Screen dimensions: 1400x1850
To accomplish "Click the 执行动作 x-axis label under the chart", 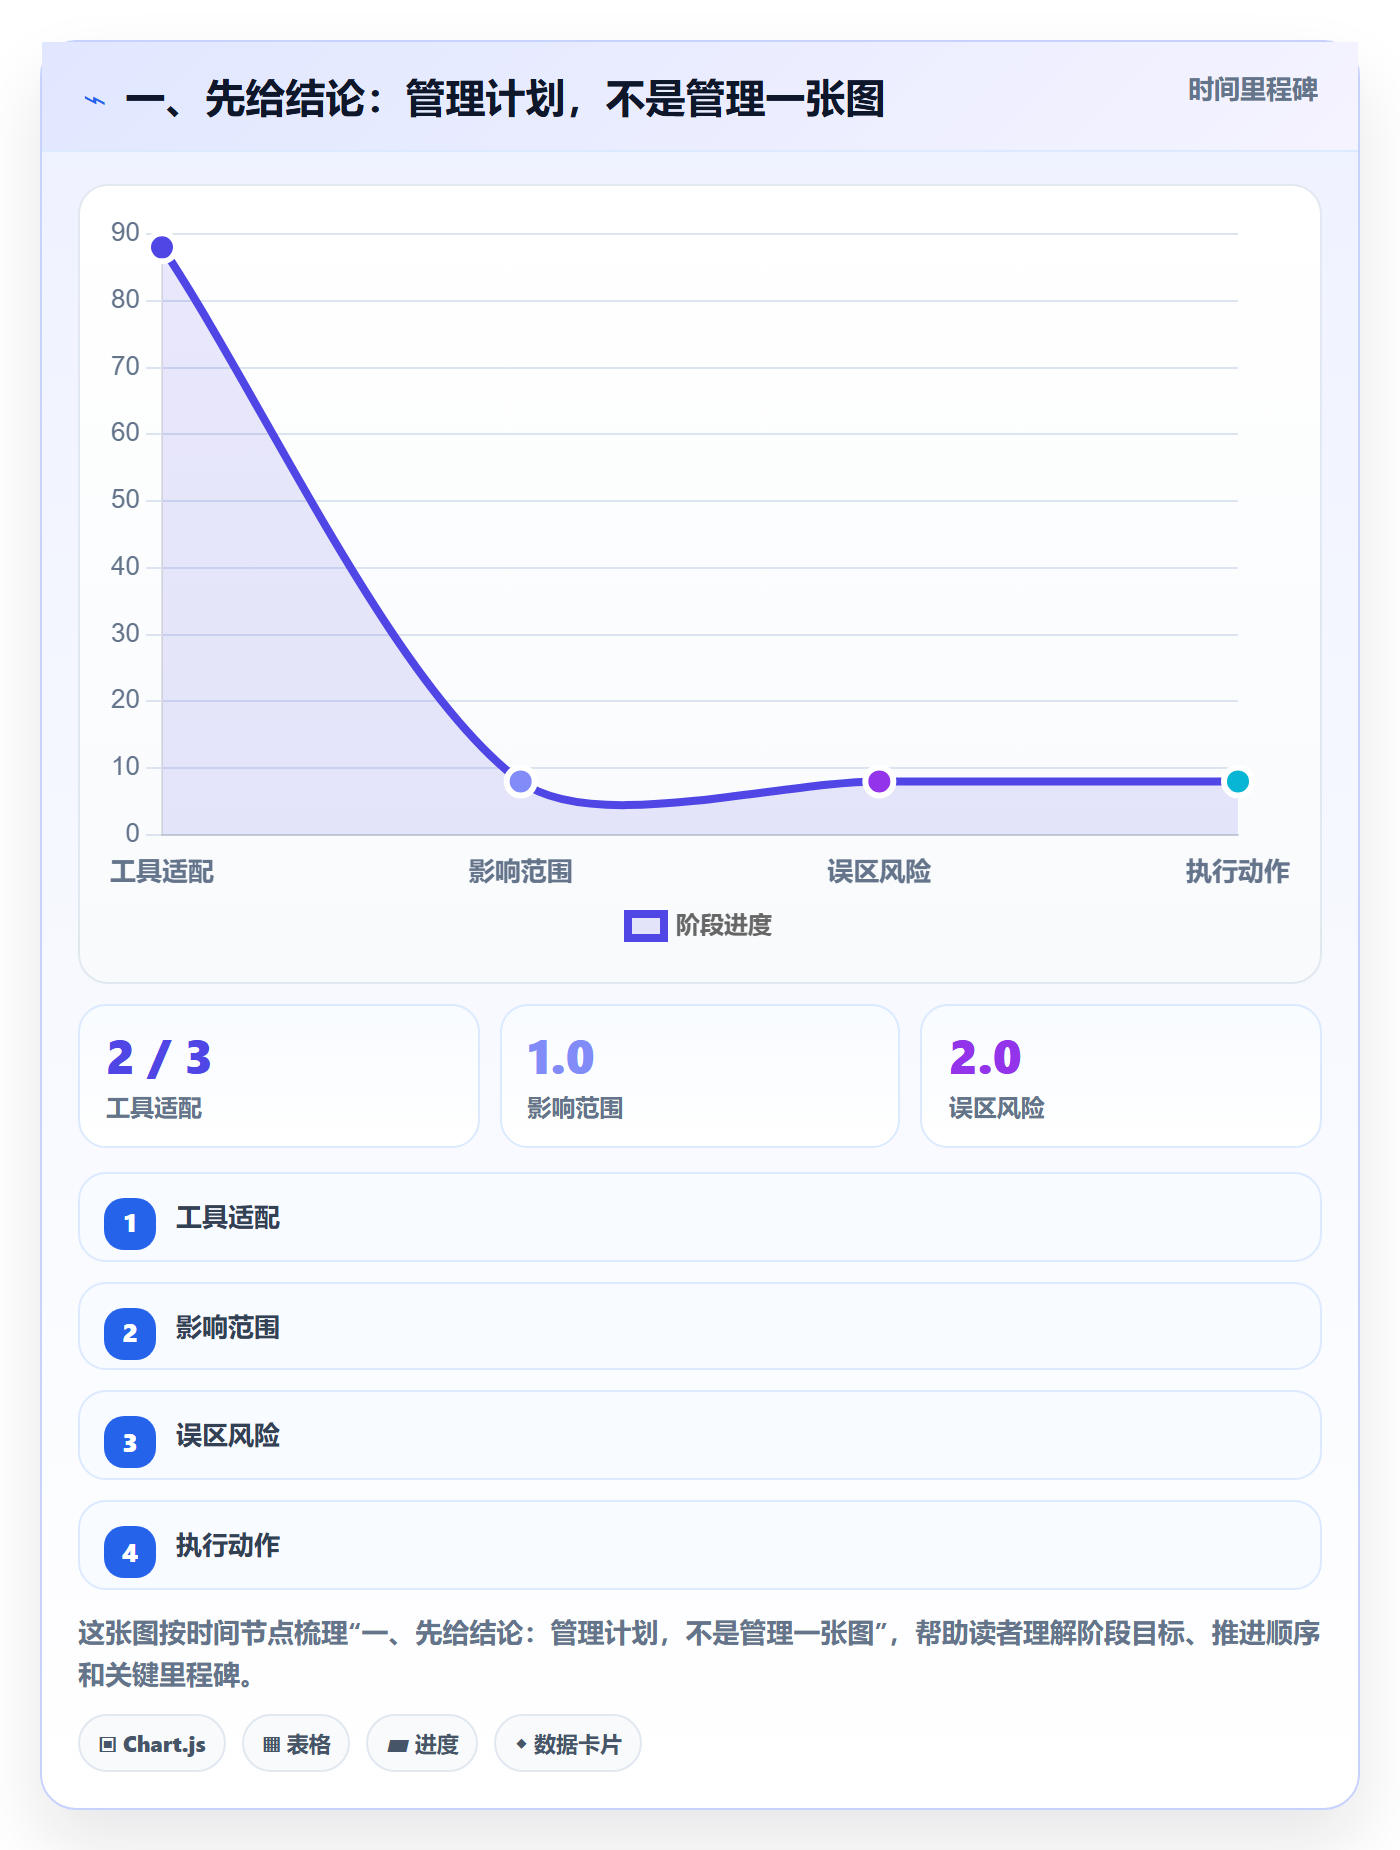I will (x=1237, y=872).
